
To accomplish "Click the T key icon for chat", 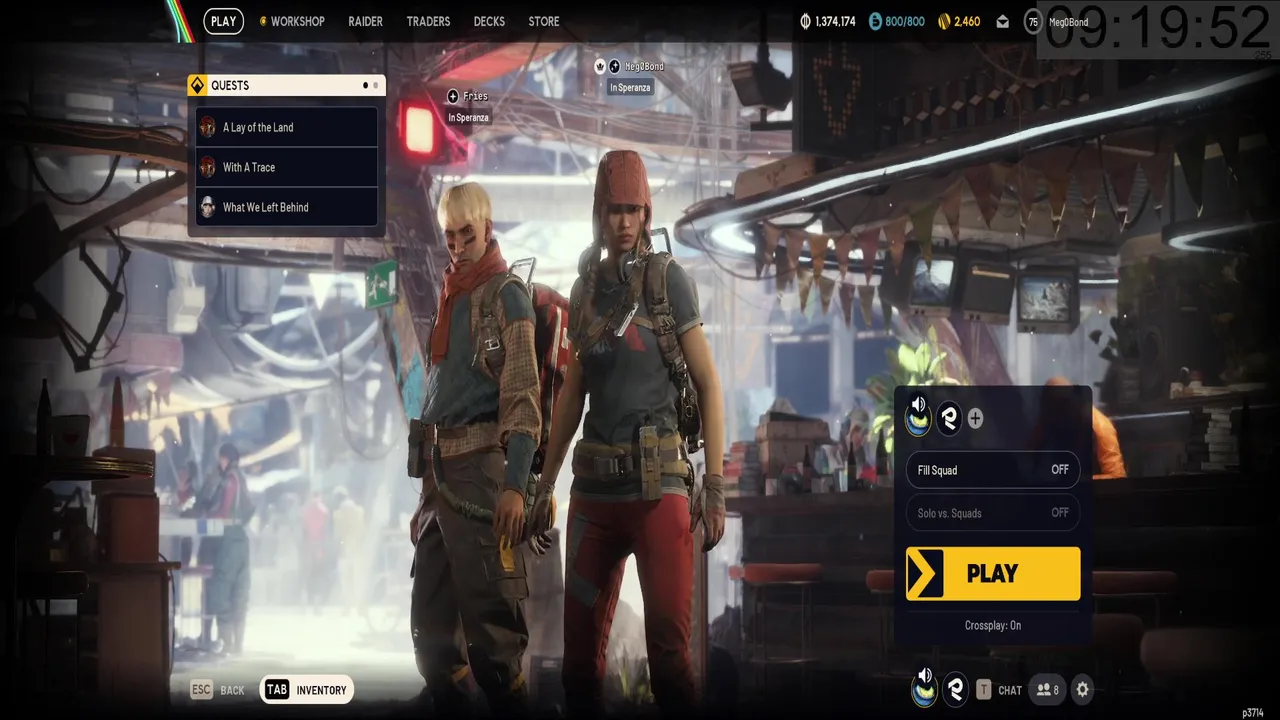I will tap(984, 689).
